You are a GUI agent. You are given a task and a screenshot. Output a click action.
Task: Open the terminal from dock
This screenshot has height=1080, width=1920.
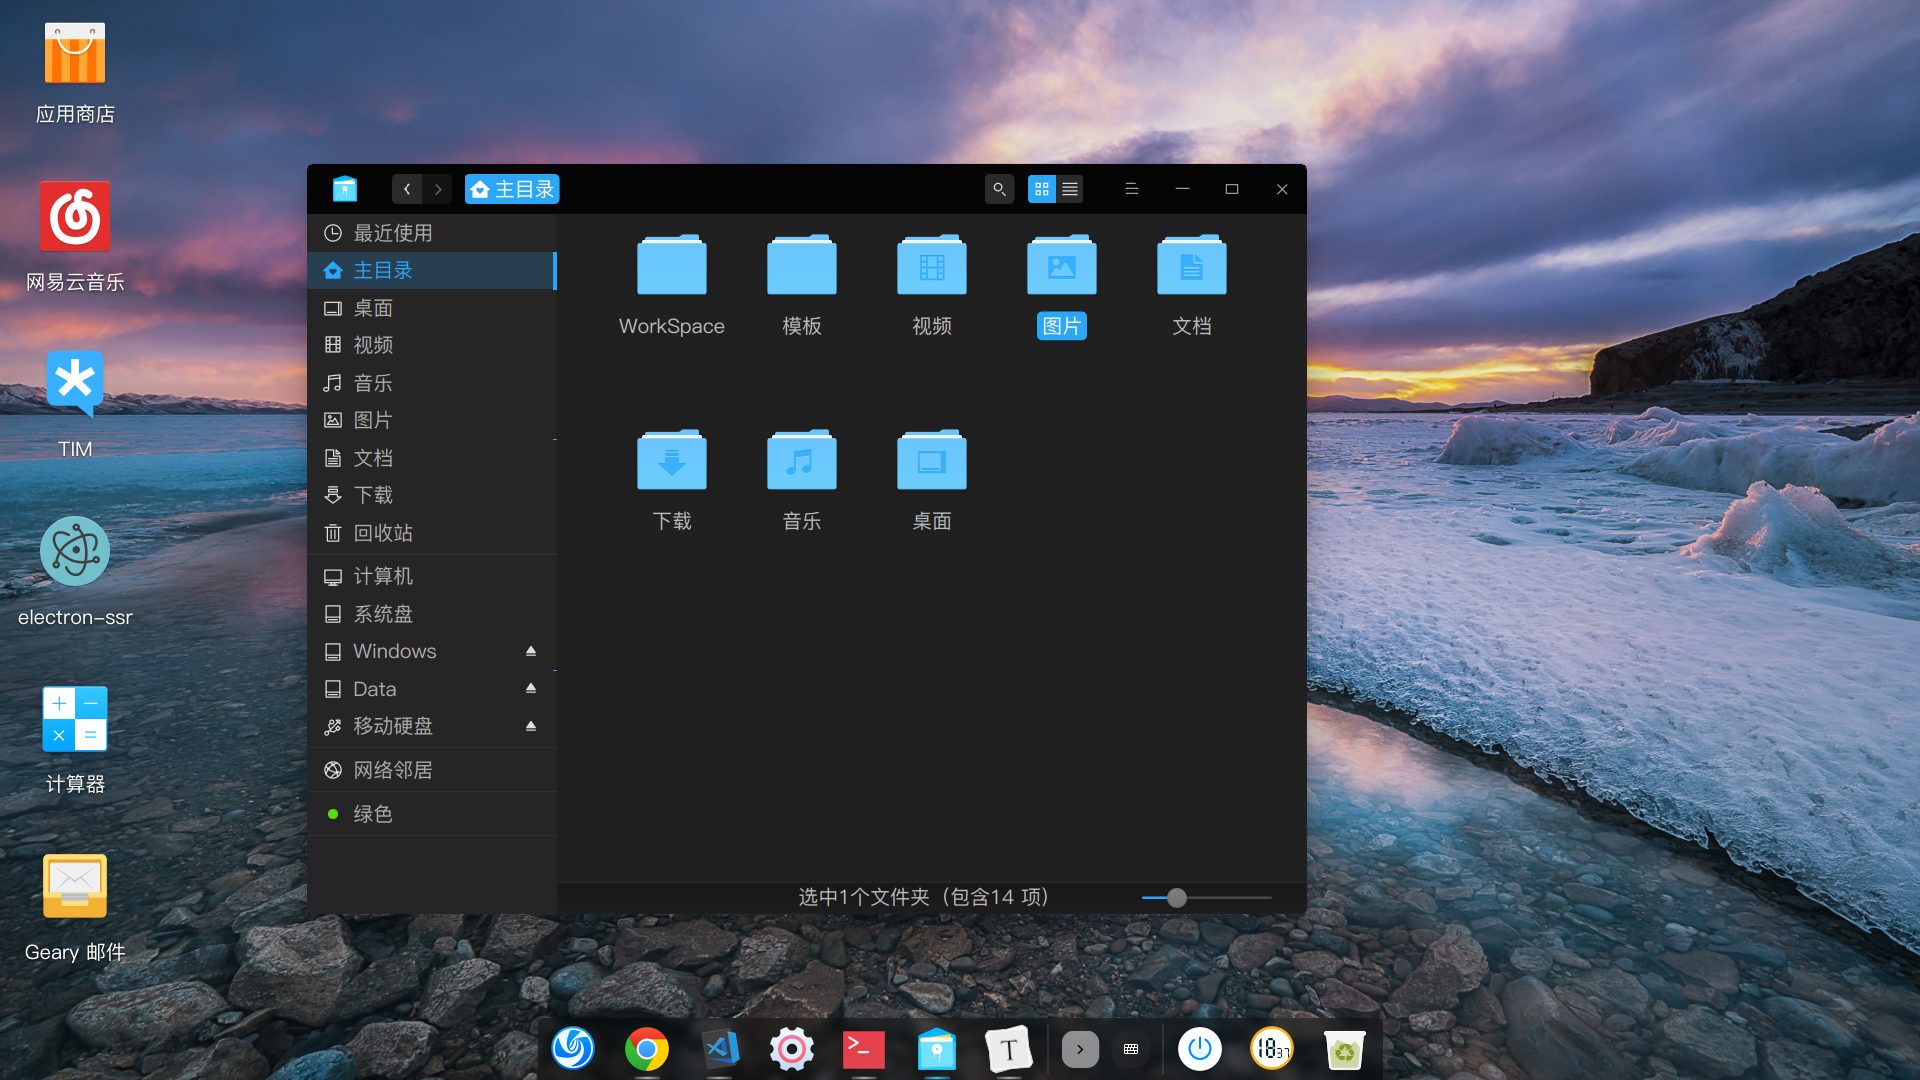[x=864, y=1049]
